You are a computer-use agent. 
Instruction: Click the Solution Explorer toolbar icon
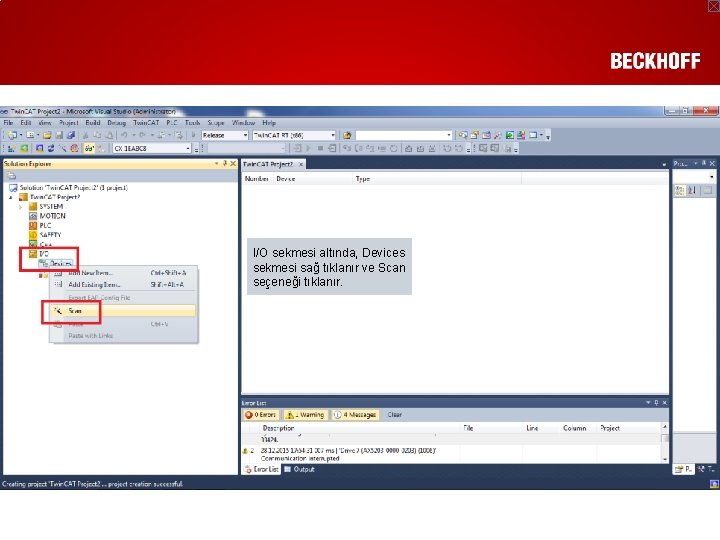coord(463,135)
